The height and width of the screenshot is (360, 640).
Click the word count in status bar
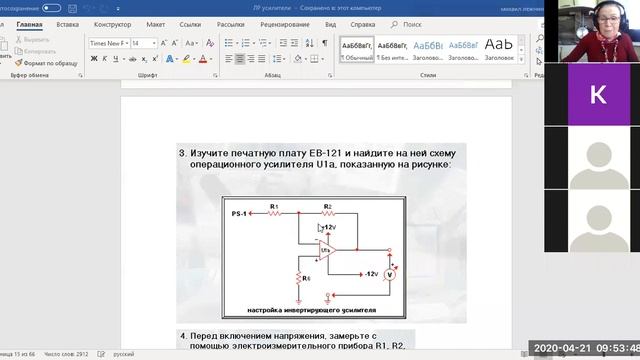point(66,354)
